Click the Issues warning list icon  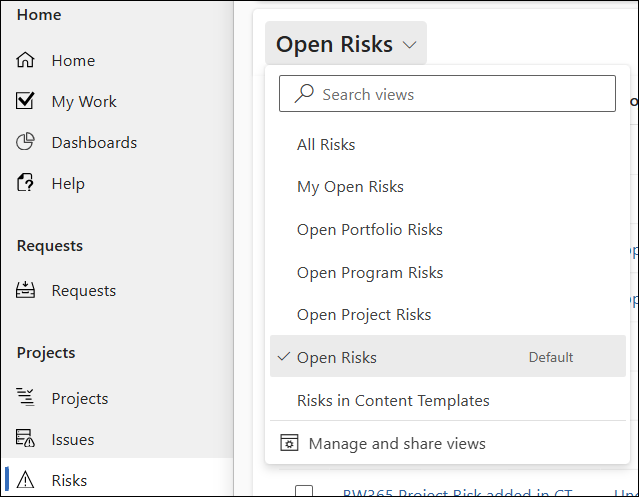[x=26, y=439]
